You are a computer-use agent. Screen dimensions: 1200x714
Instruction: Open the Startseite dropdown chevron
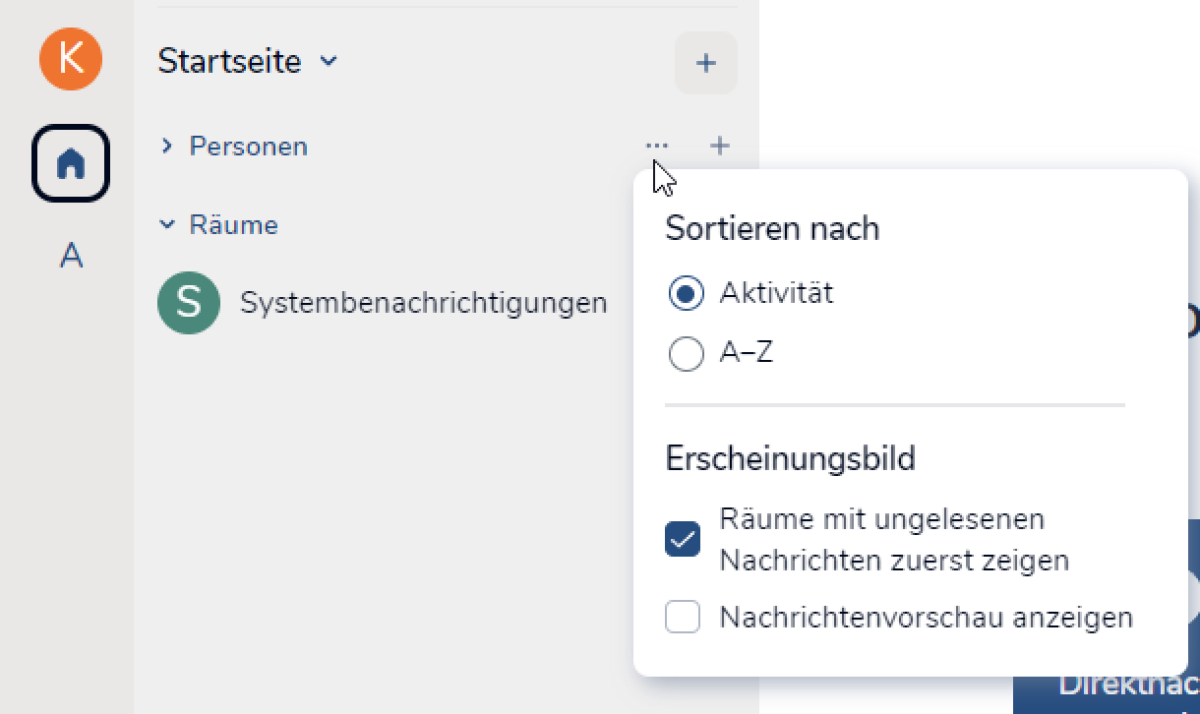328,62
